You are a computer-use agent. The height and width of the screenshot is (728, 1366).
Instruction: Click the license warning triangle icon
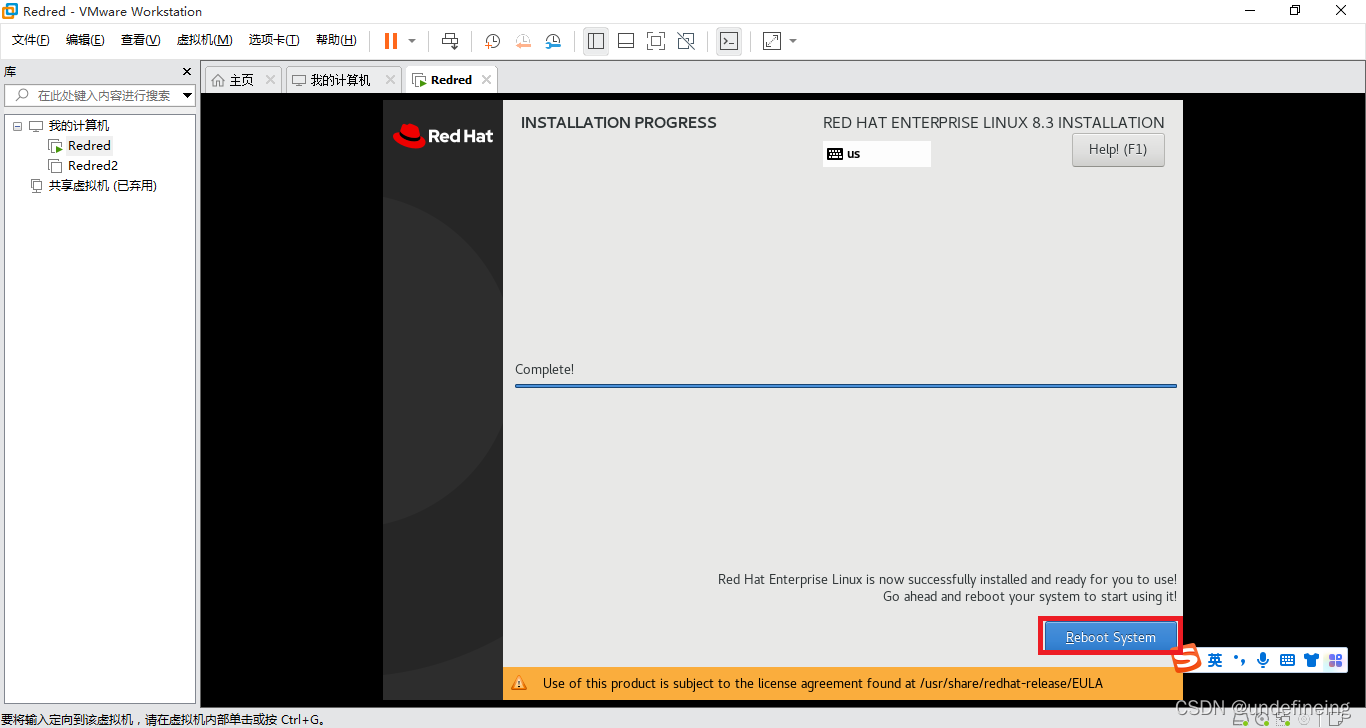(x=519, y=684)
